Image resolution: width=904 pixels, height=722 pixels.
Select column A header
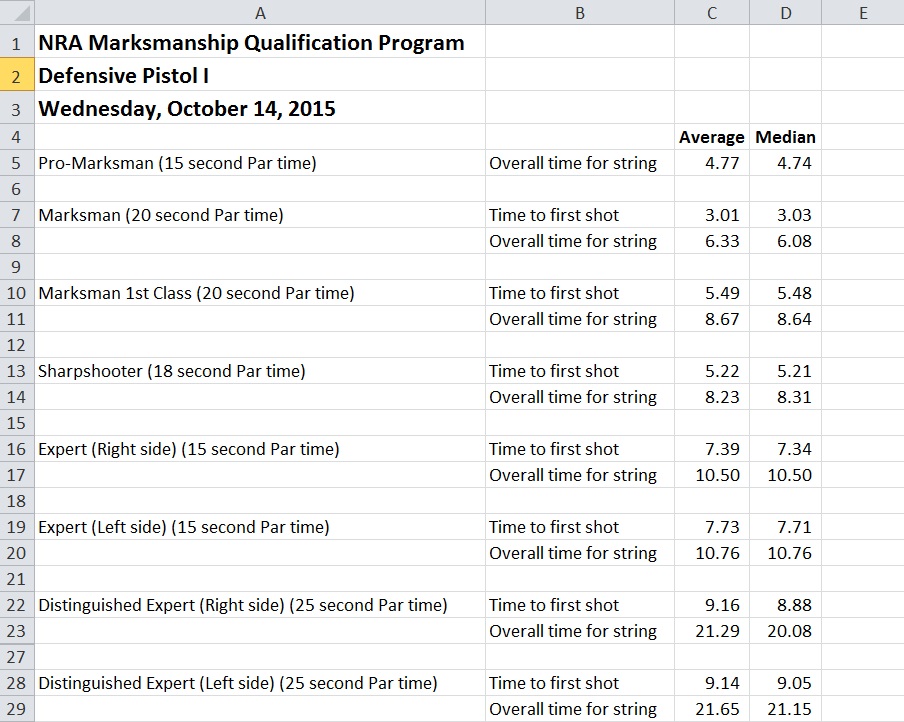[x=260, y=12]
